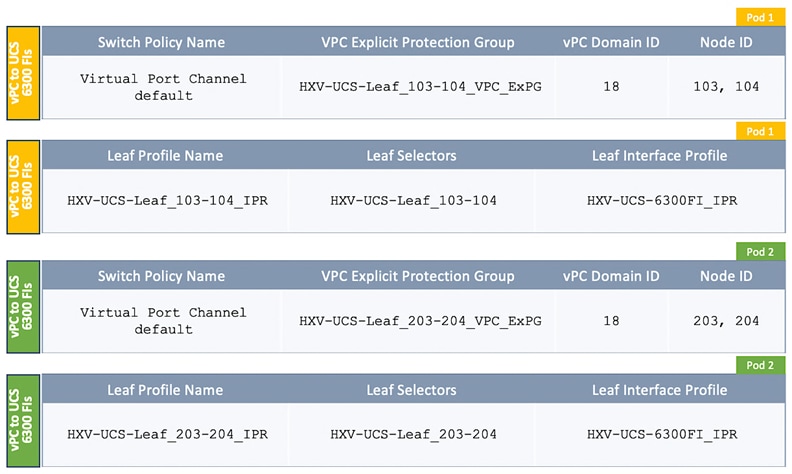Click HXV-UCS-6300FI_IPR beside the HXV-UCS-Leaf_103-104 selector
Screen dimensions: 792x474
pyautogui.click(x=661, y=201)
